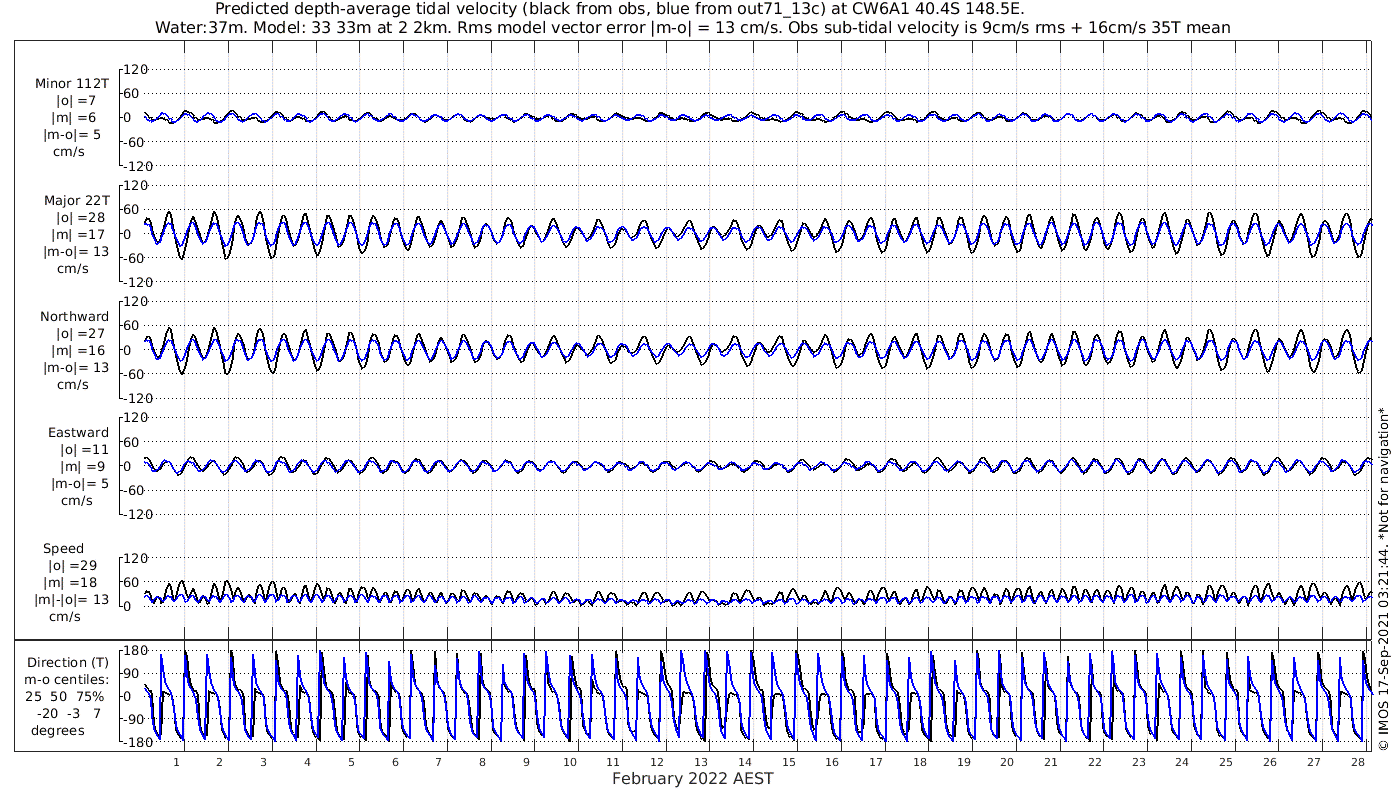This screenshot has width=1400, height=800.
Task: Click the 'February 2022 AEST' axis title
Action: tap(692, 778)
